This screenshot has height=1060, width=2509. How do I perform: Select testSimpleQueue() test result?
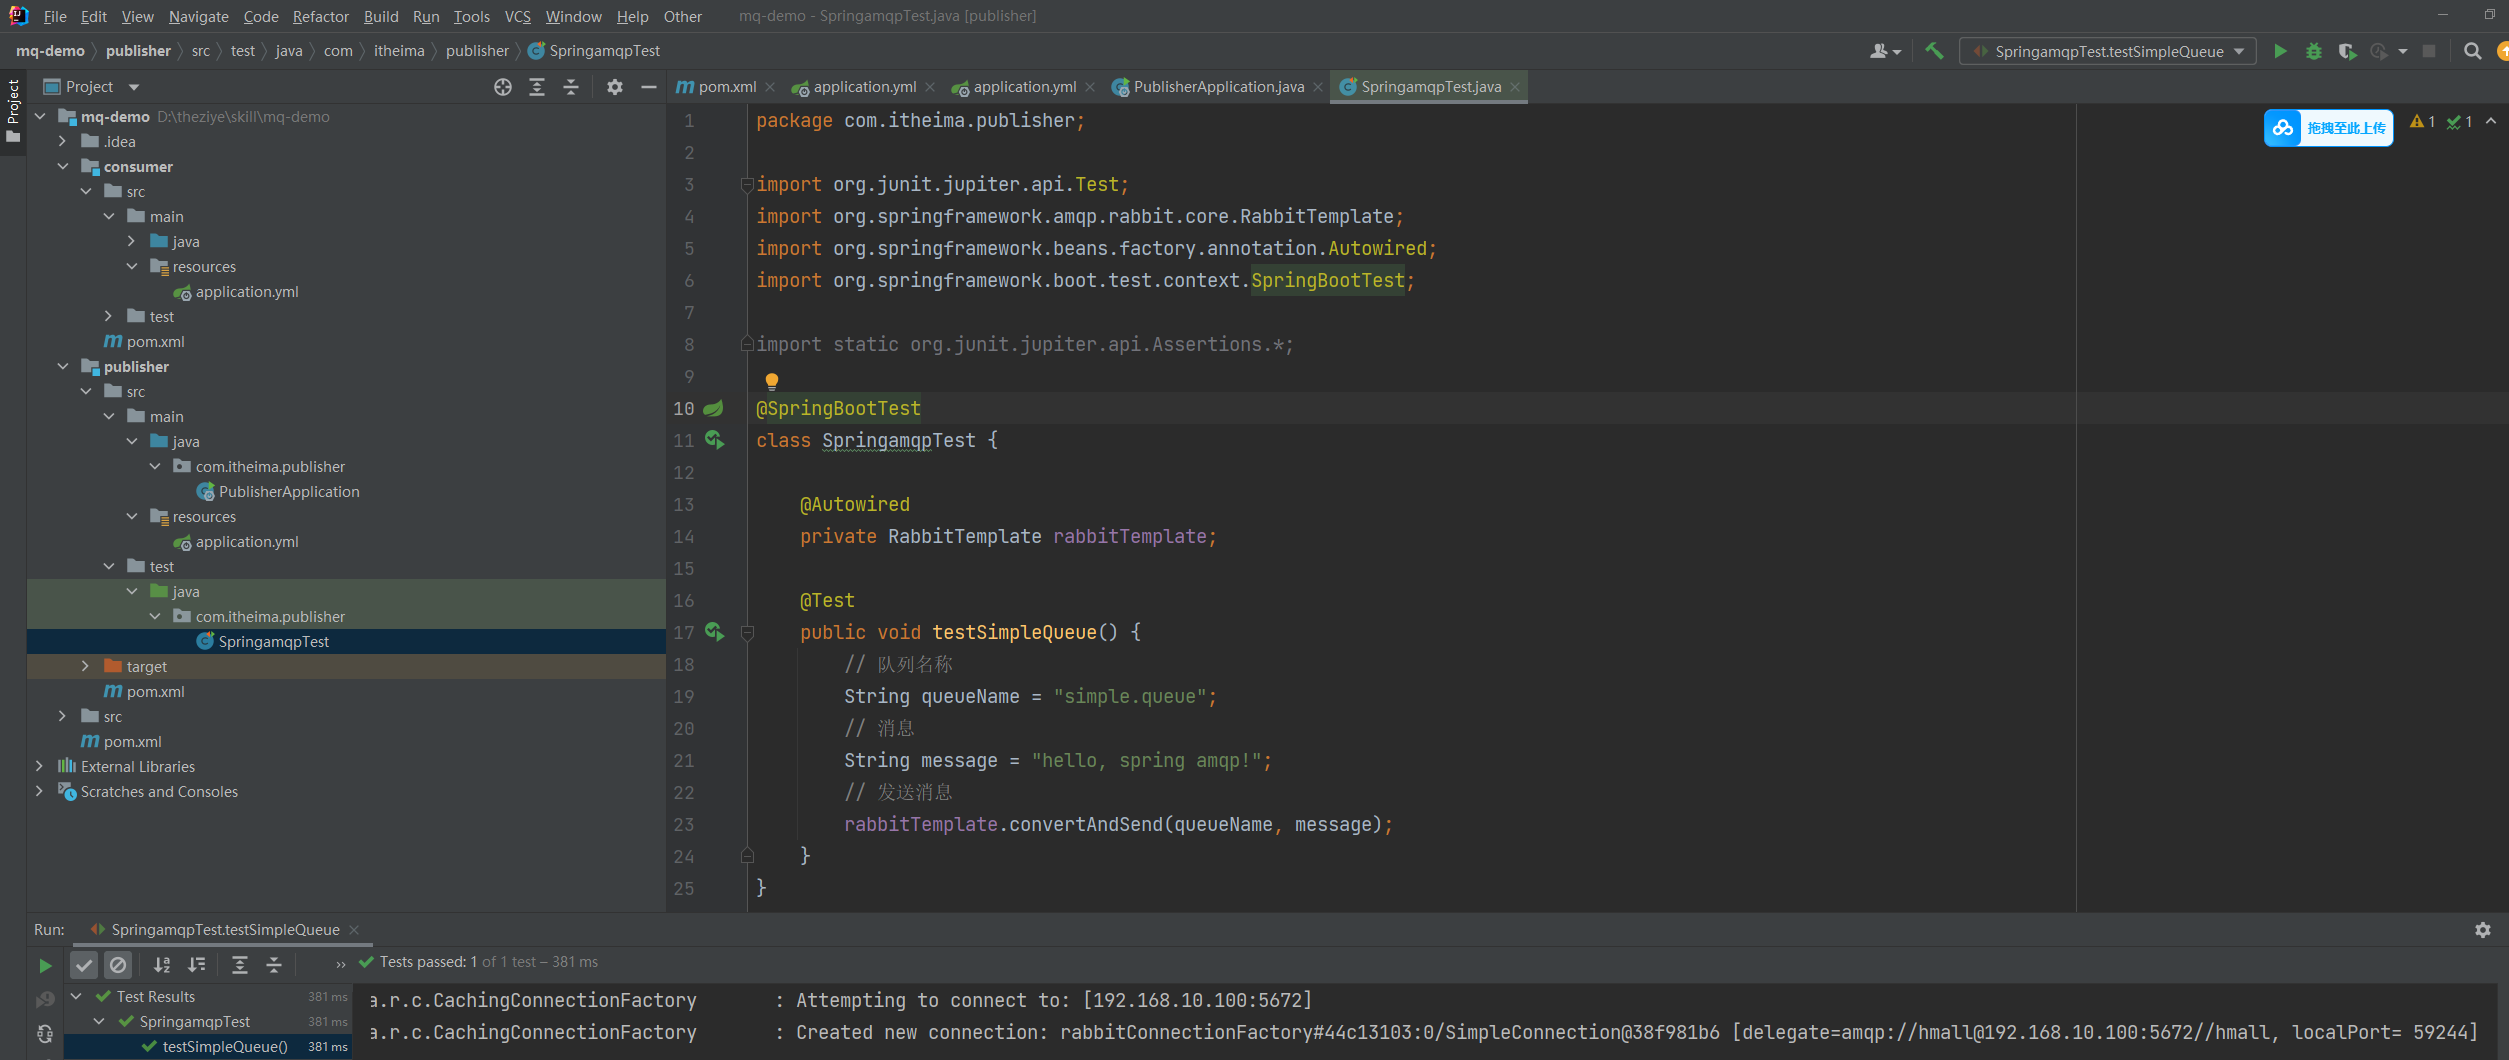coord(225,1046)
